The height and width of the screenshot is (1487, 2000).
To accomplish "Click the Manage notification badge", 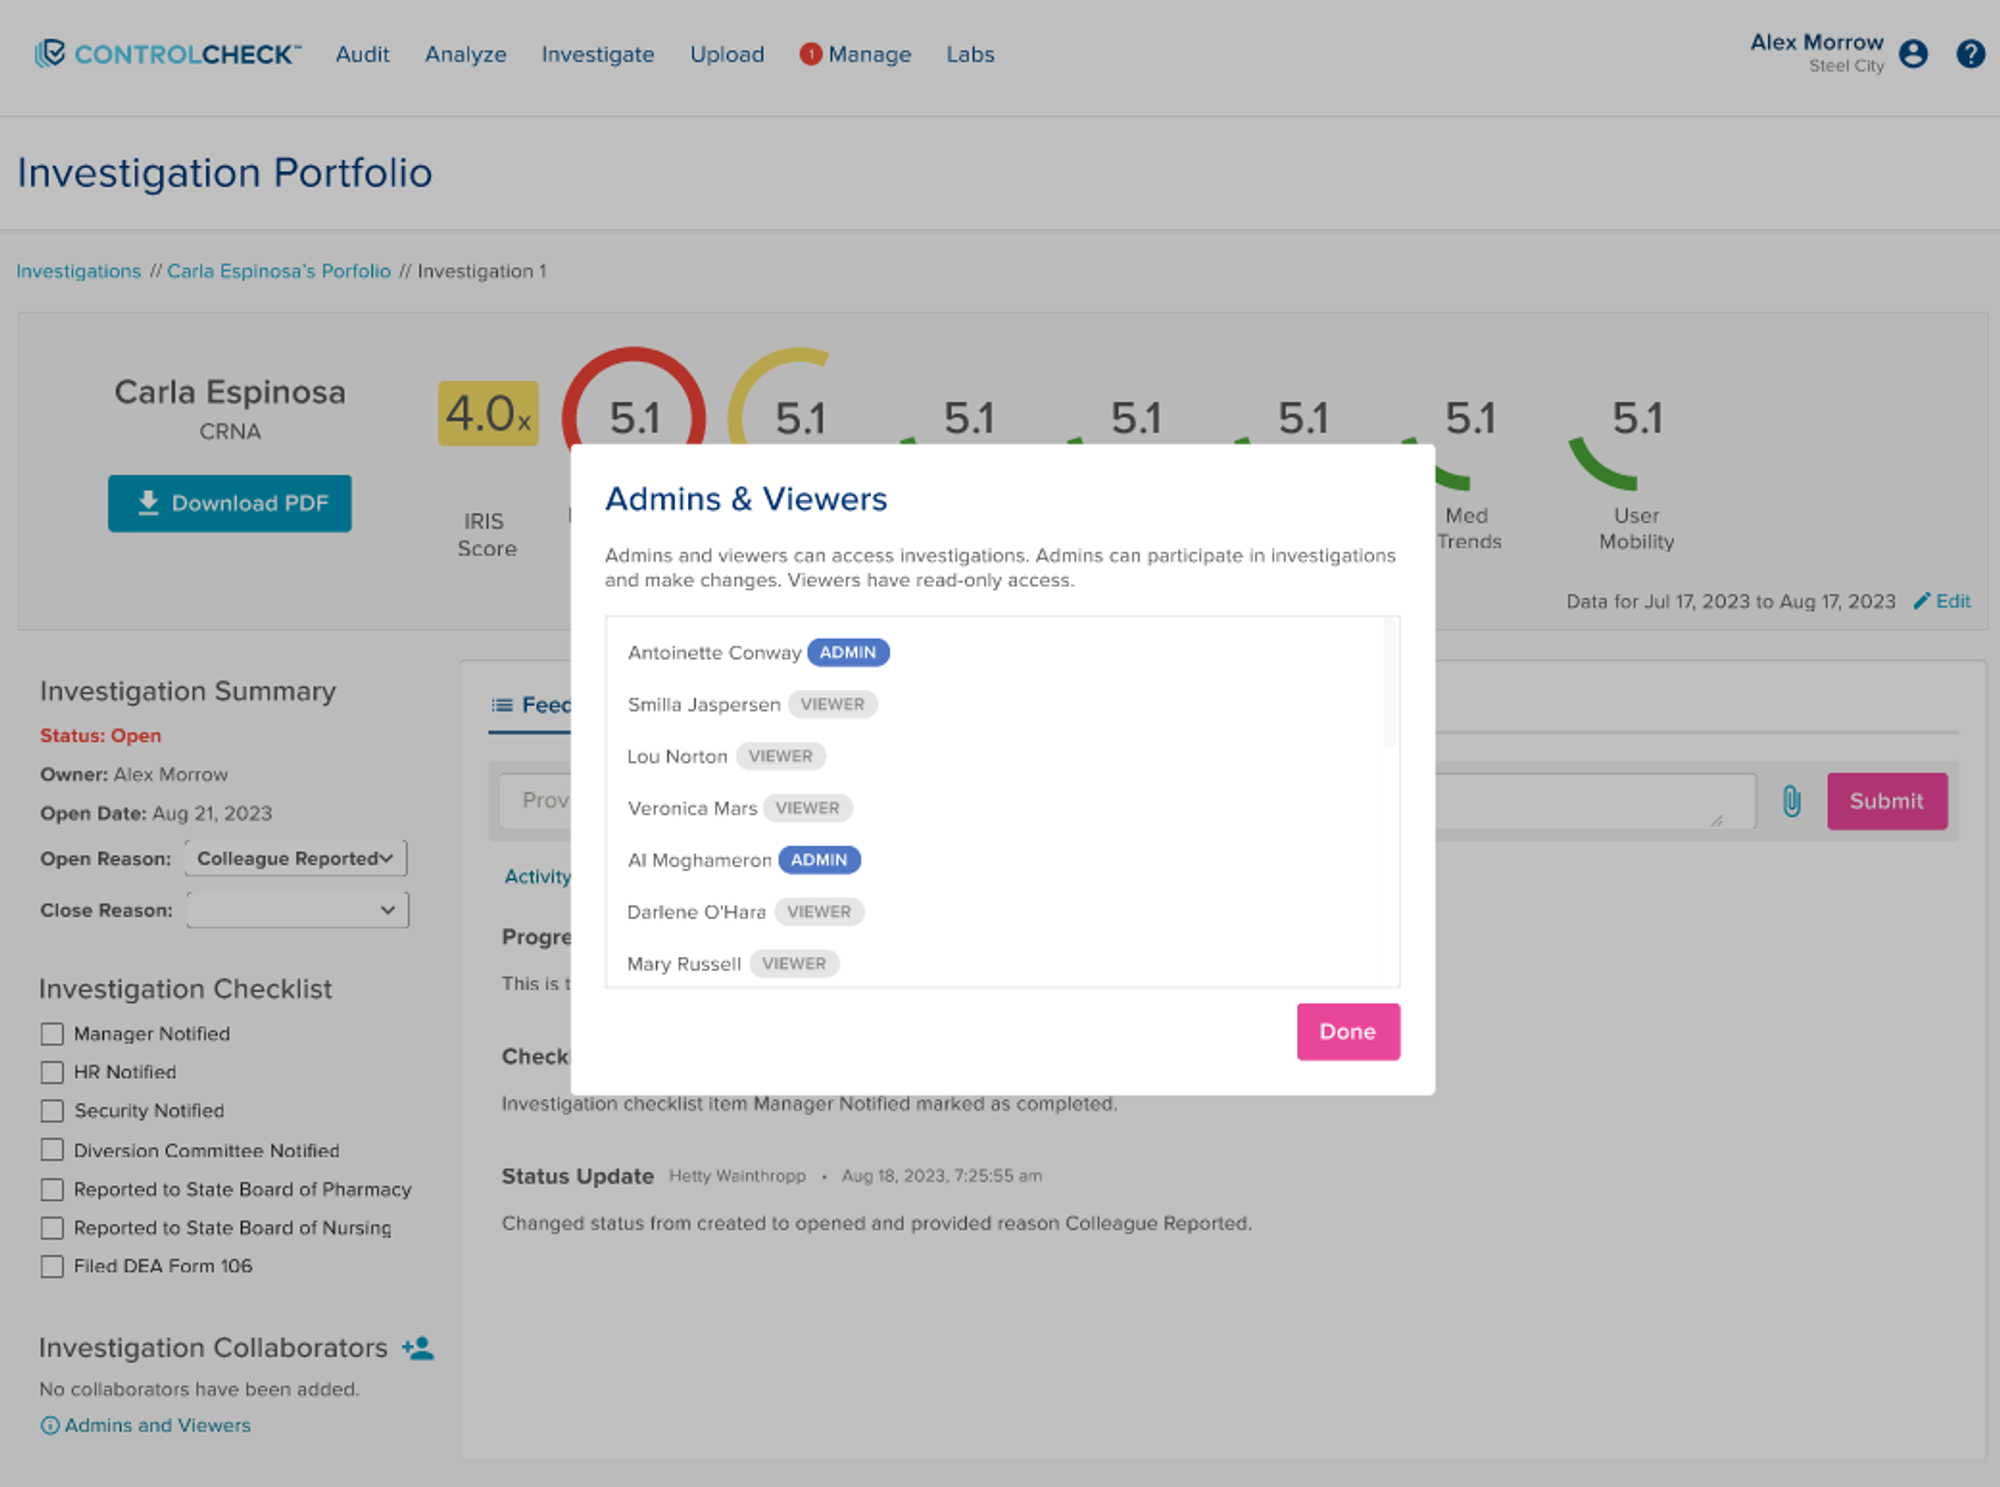I will point(810,54).
